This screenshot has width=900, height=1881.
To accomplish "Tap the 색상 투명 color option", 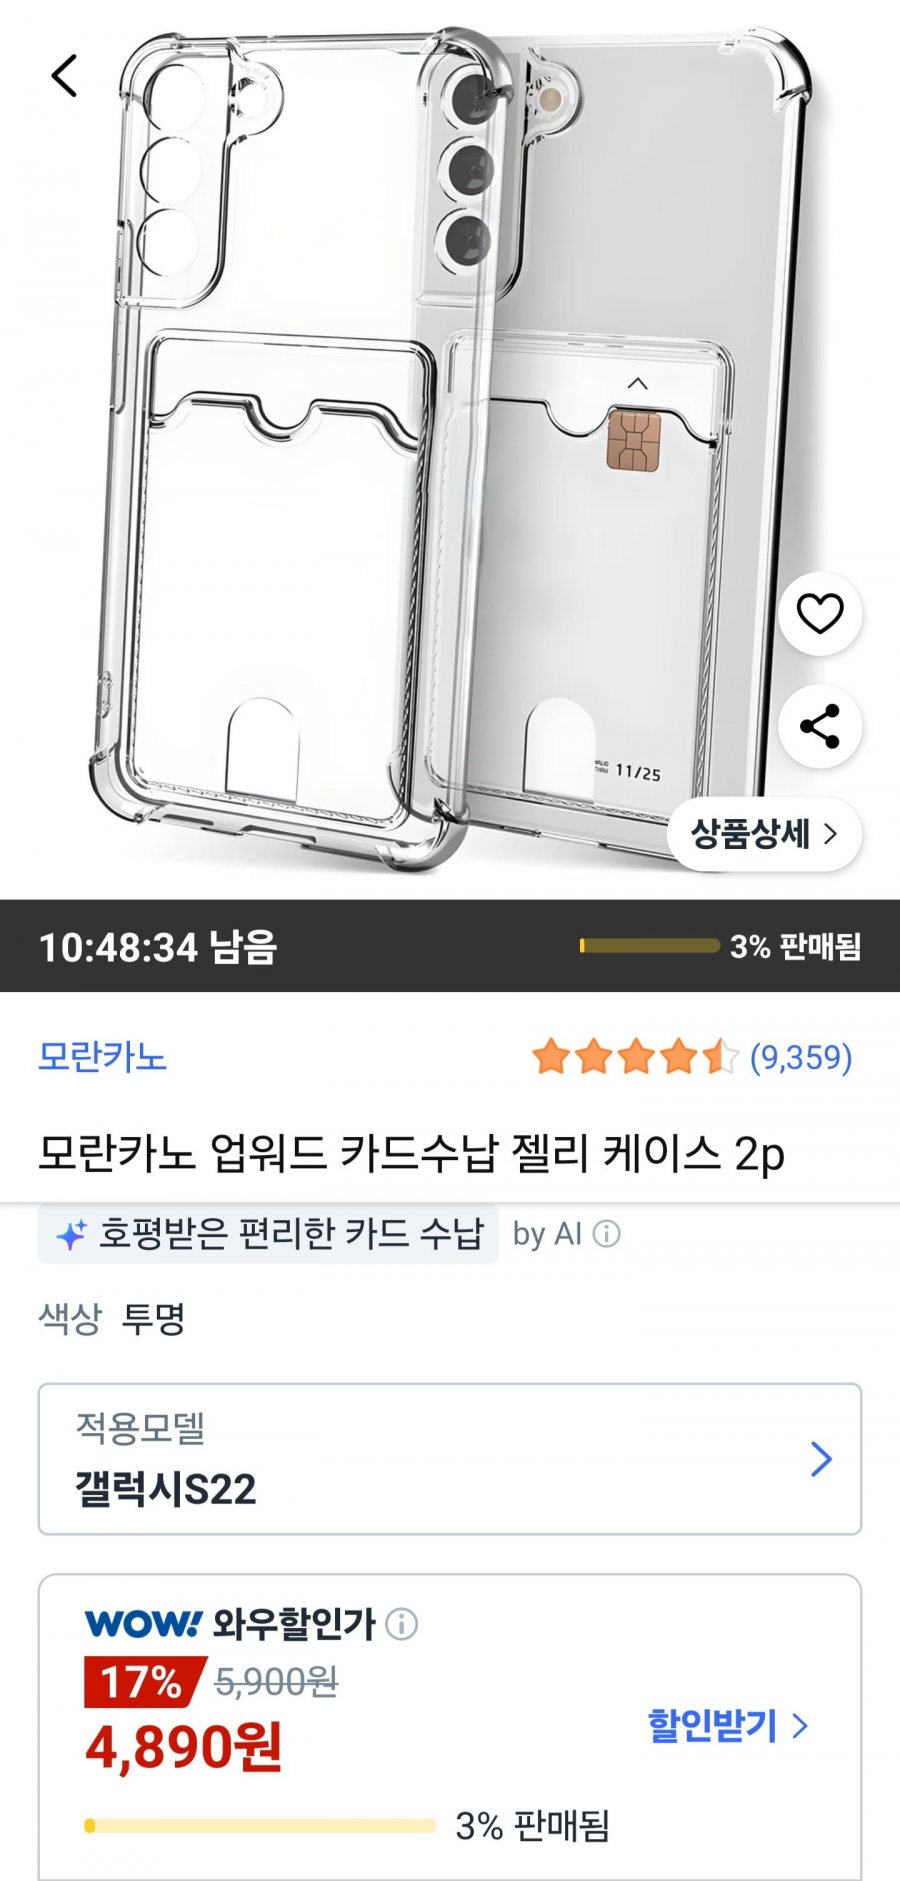I will 112,1318.
